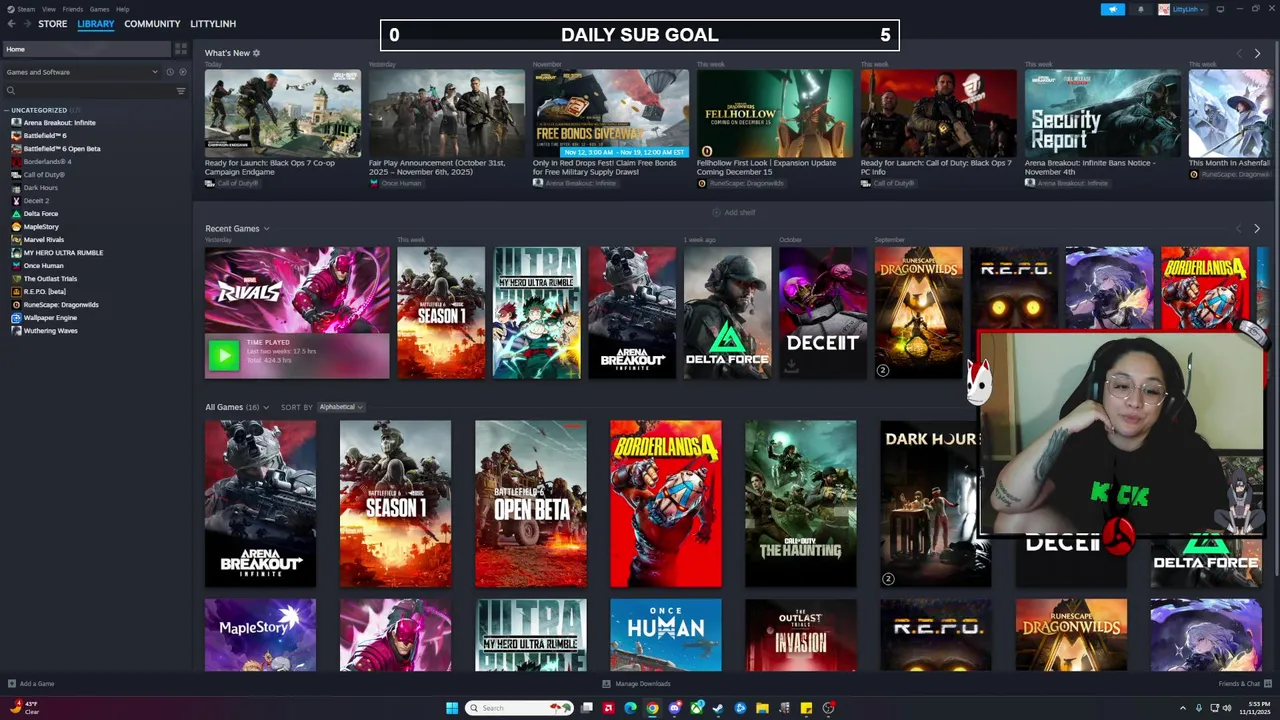The image size is (1280, 720).
Task: Select the LIBRARY tab
Action: 96,24
